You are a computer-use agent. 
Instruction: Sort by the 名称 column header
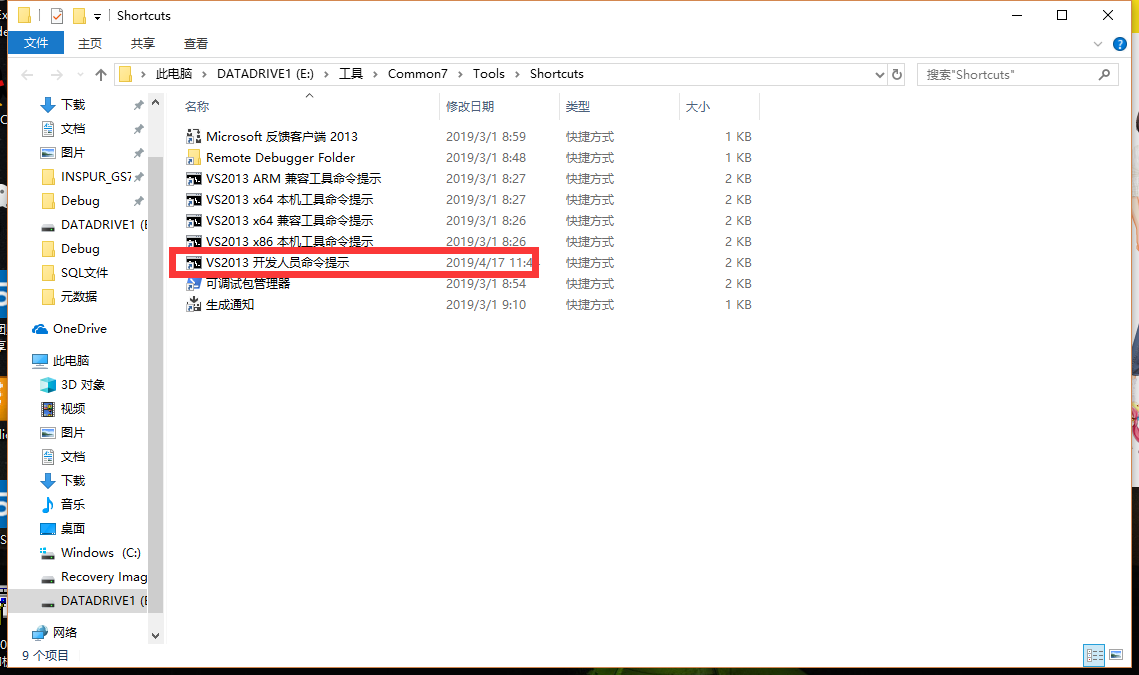[197, 106]
